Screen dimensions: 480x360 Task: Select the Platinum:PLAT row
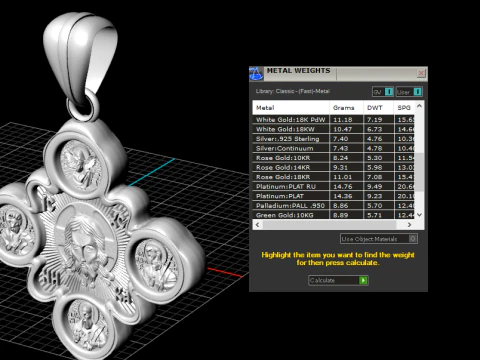tap(333, 196)
